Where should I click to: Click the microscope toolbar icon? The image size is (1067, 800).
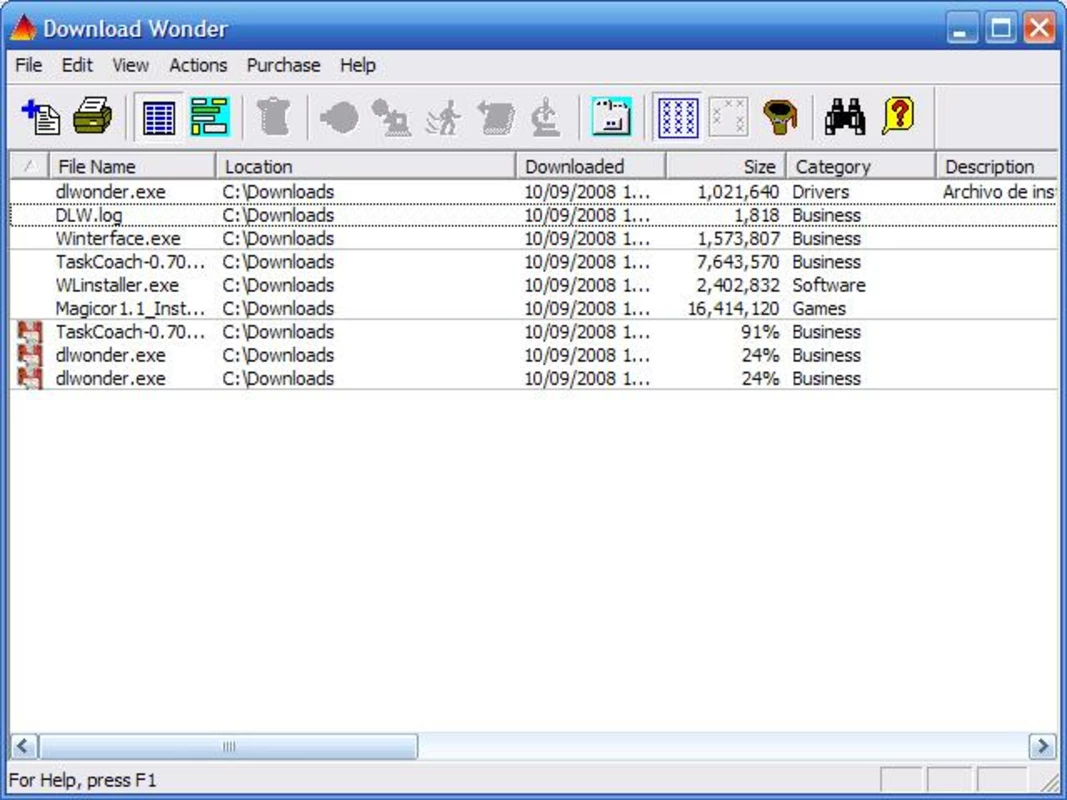[545, 117]
